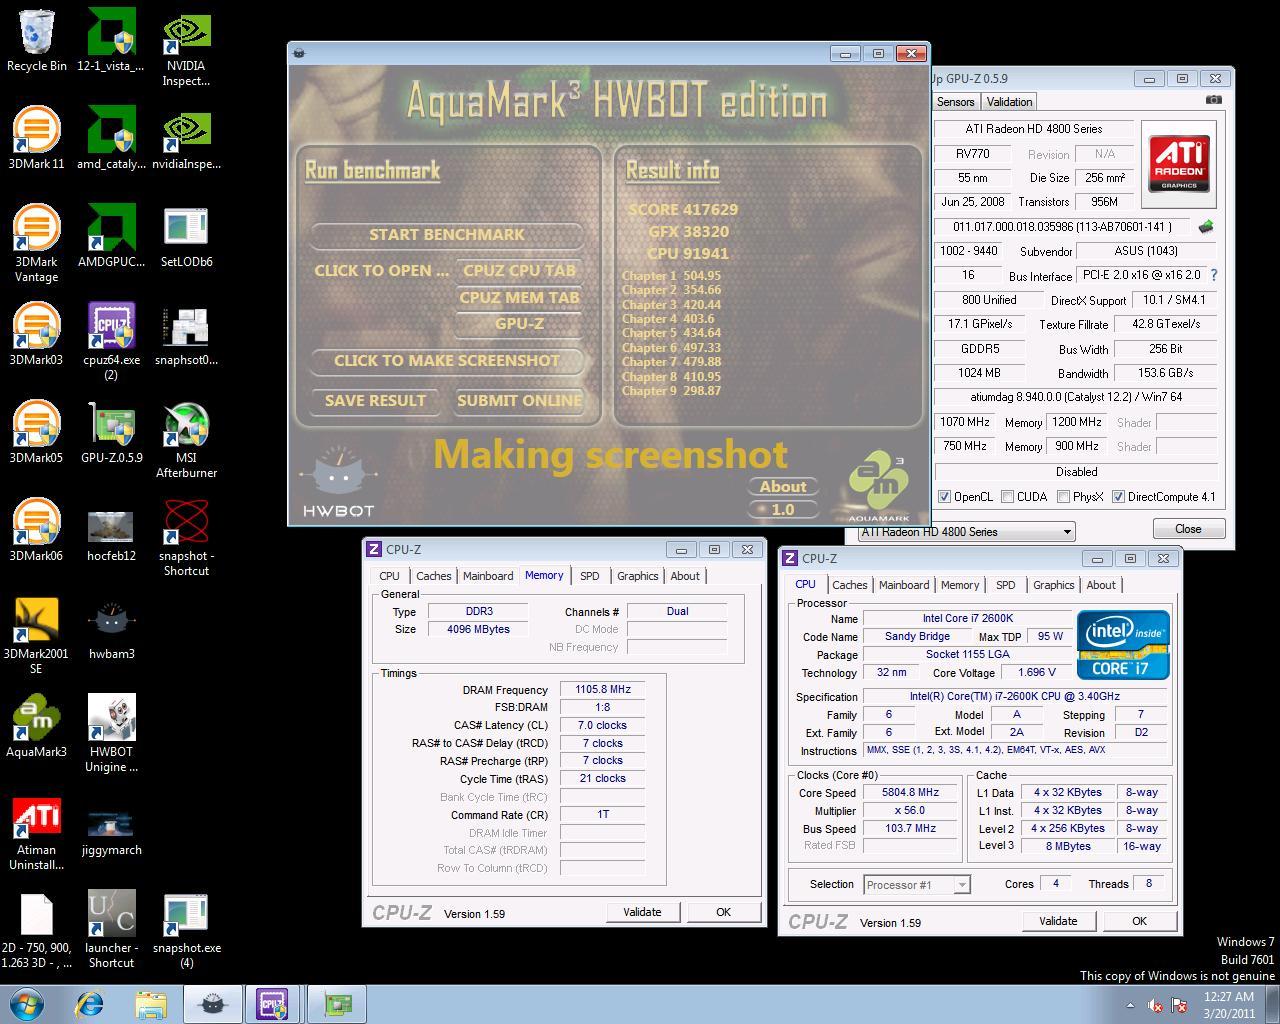1280x1024 pixels.
Task: Toggle the CUDA checkbox in GPU-Z
Action: [1007, 497]
